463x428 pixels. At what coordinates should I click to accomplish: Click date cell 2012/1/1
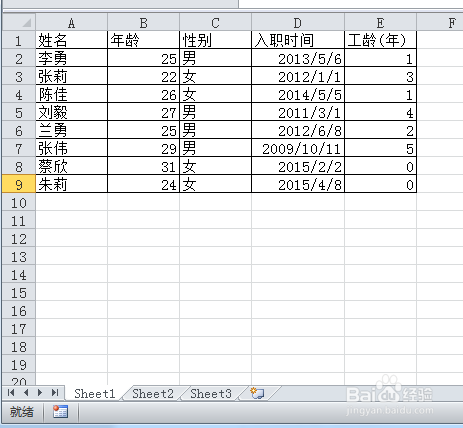pyautogui.click(x=298, y=76)
